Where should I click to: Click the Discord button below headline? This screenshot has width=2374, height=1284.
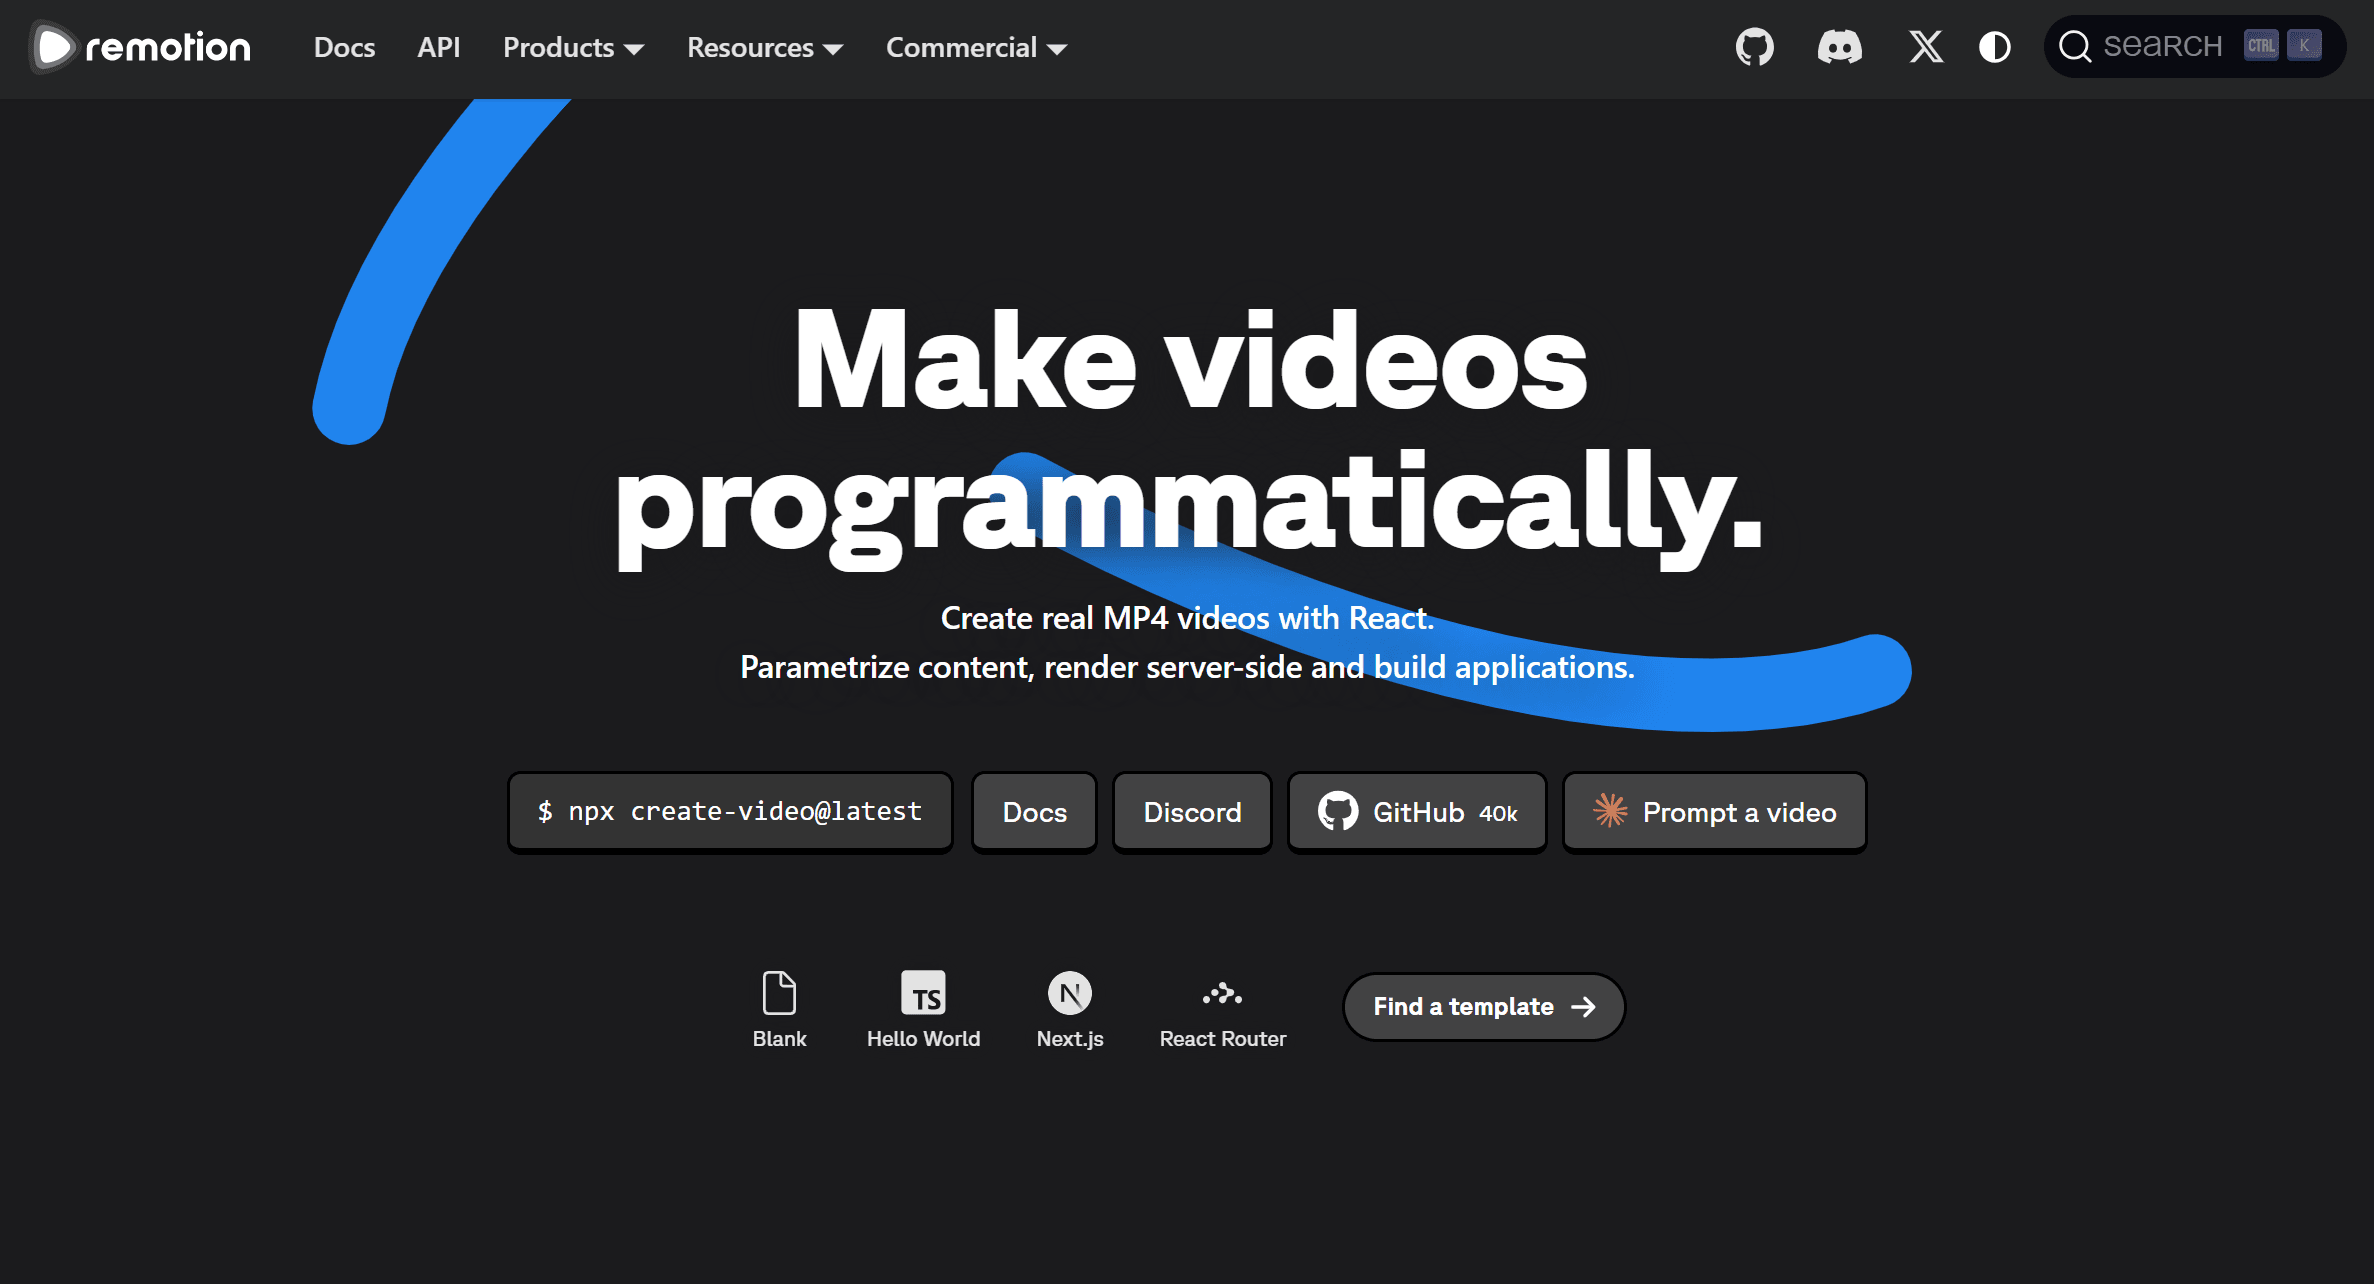1192,812
